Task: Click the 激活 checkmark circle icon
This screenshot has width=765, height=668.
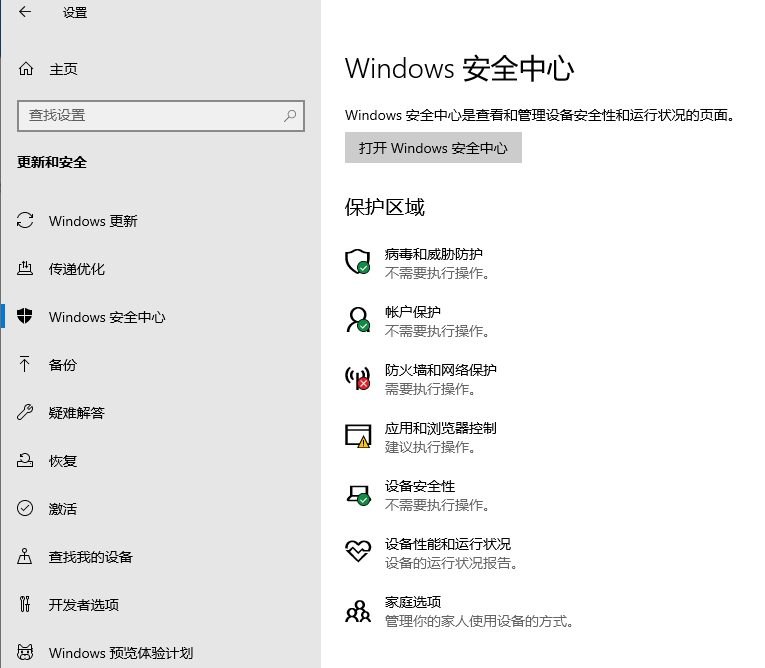Action: [25, 508]
